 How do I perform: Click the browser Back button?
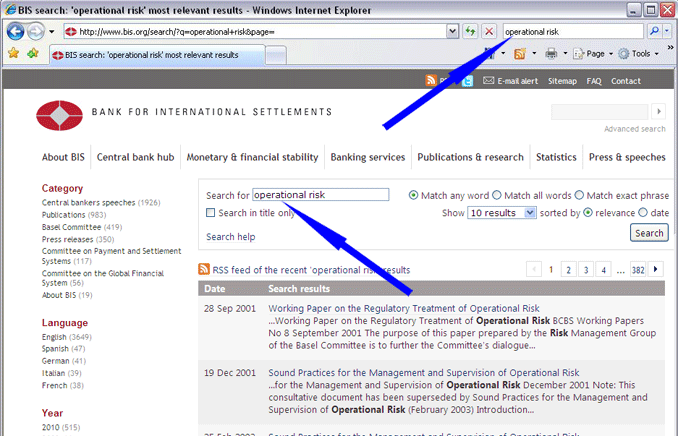[15, 32]
